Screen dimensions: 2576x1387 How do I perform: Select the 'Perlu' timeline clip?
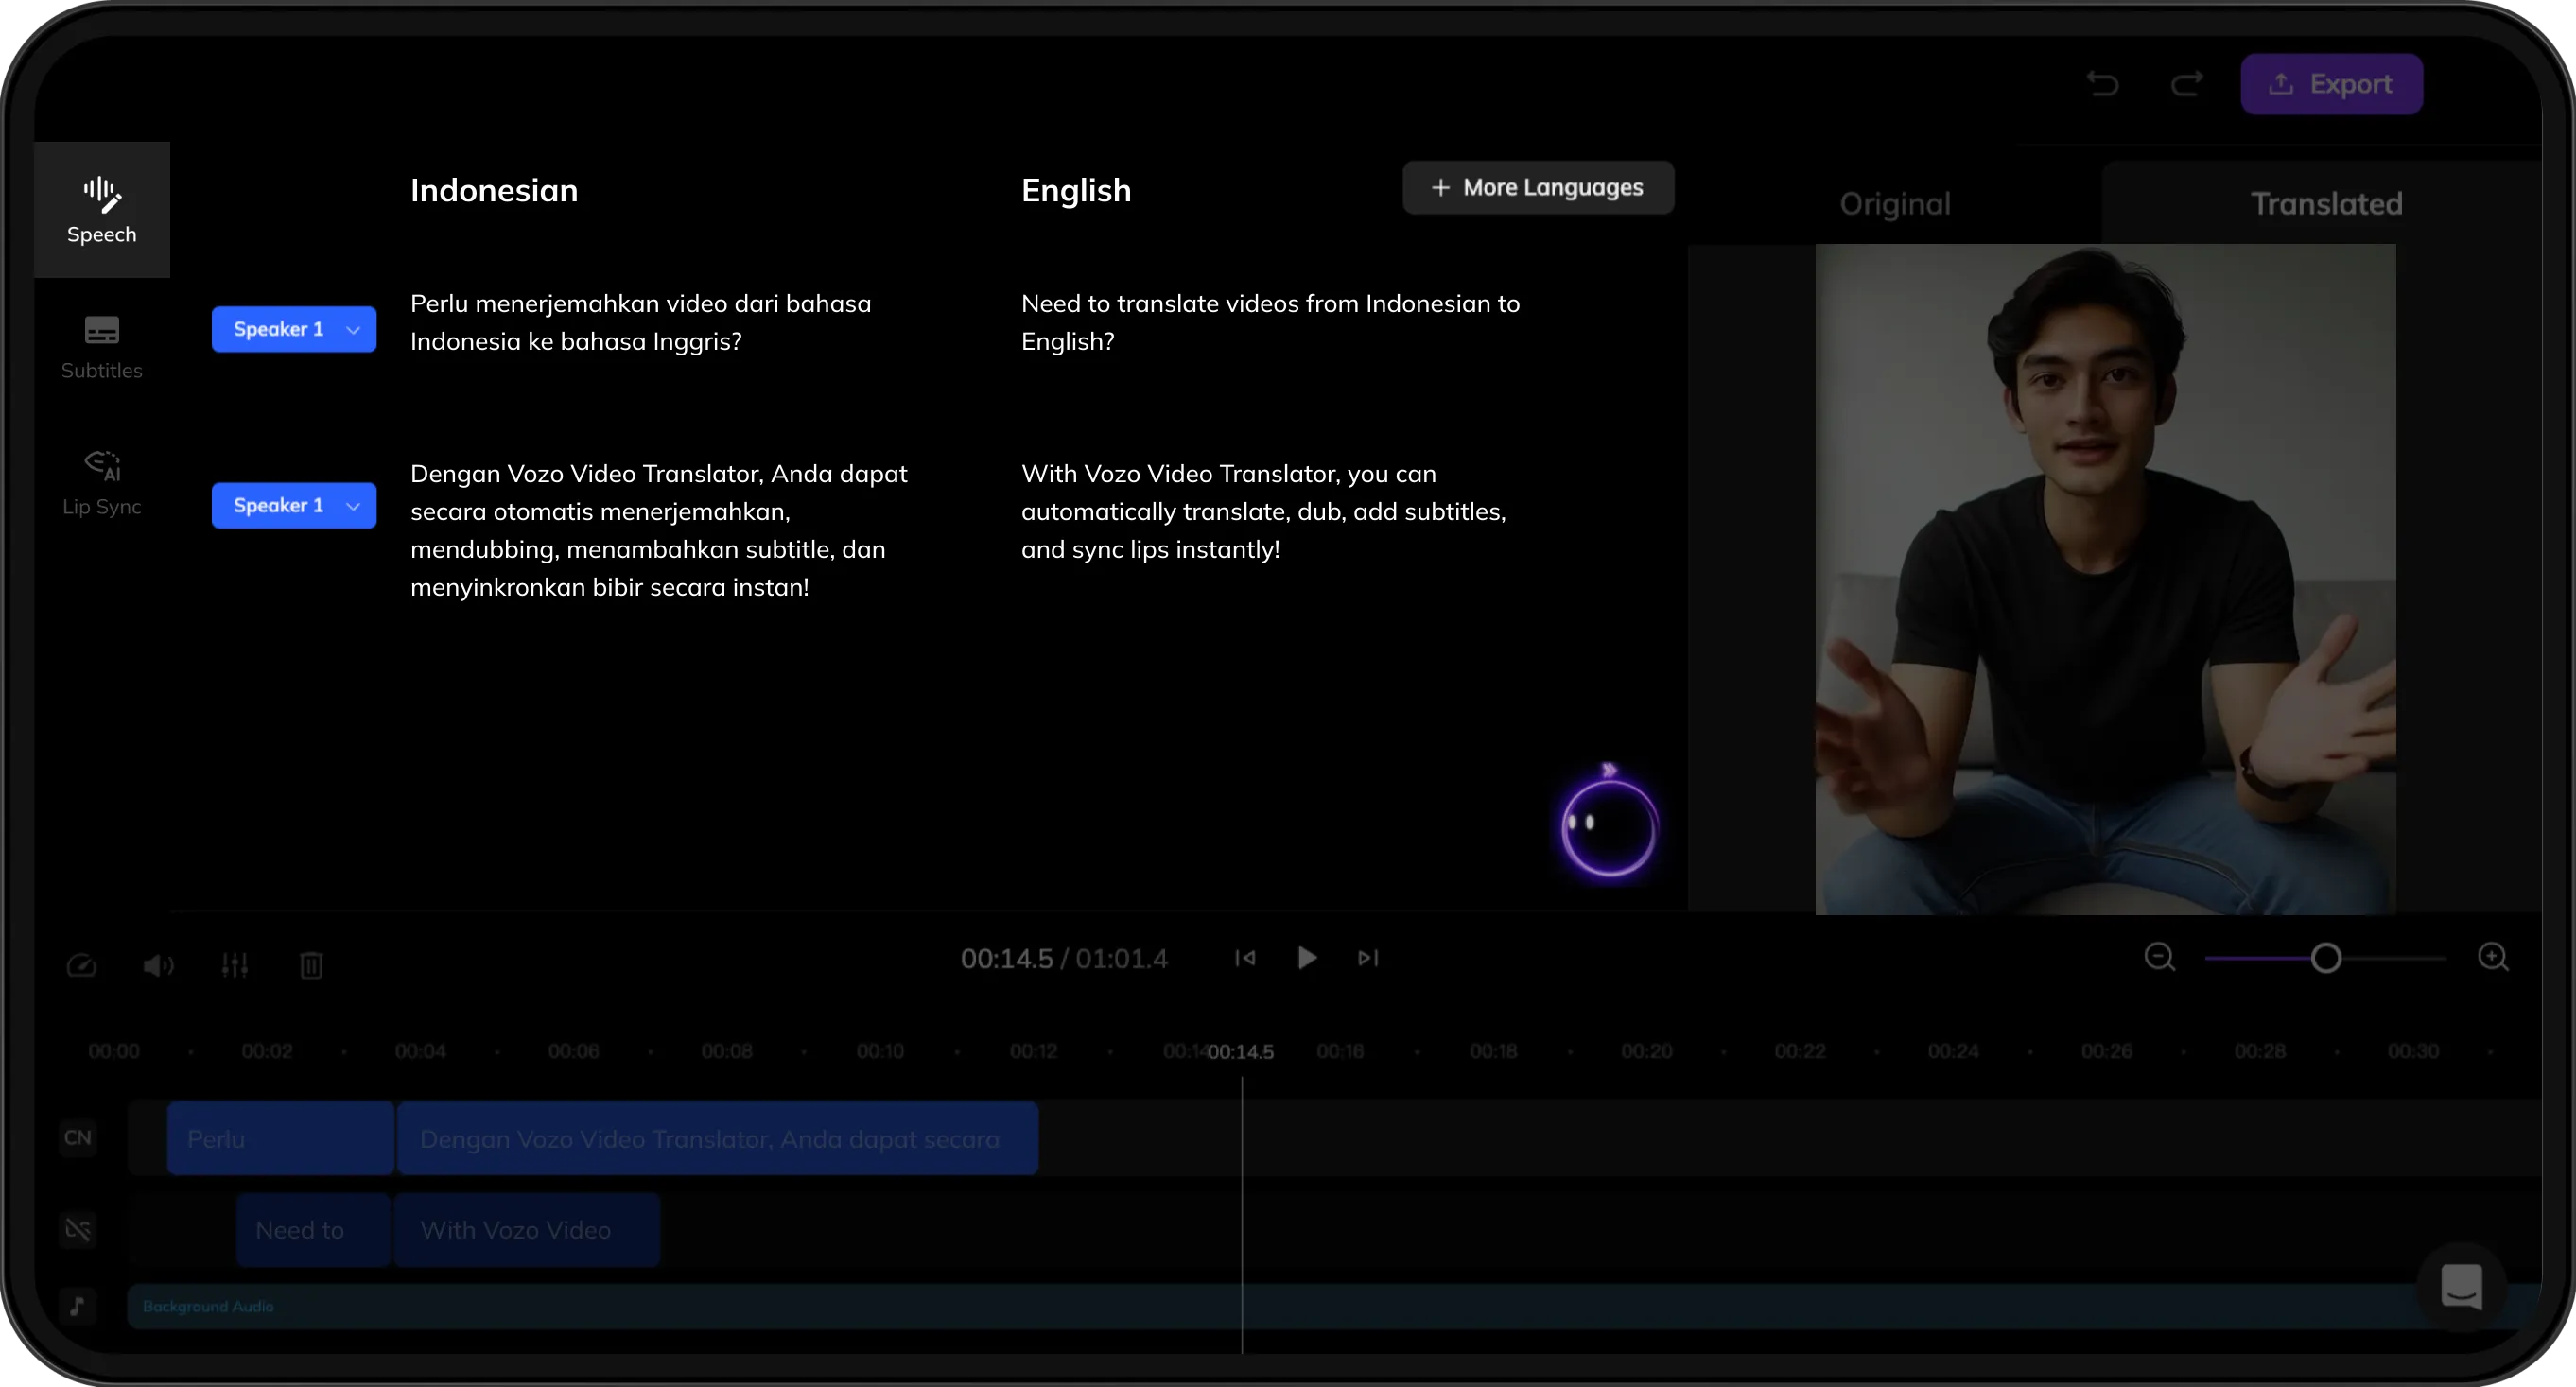(x=280, y=1139)
